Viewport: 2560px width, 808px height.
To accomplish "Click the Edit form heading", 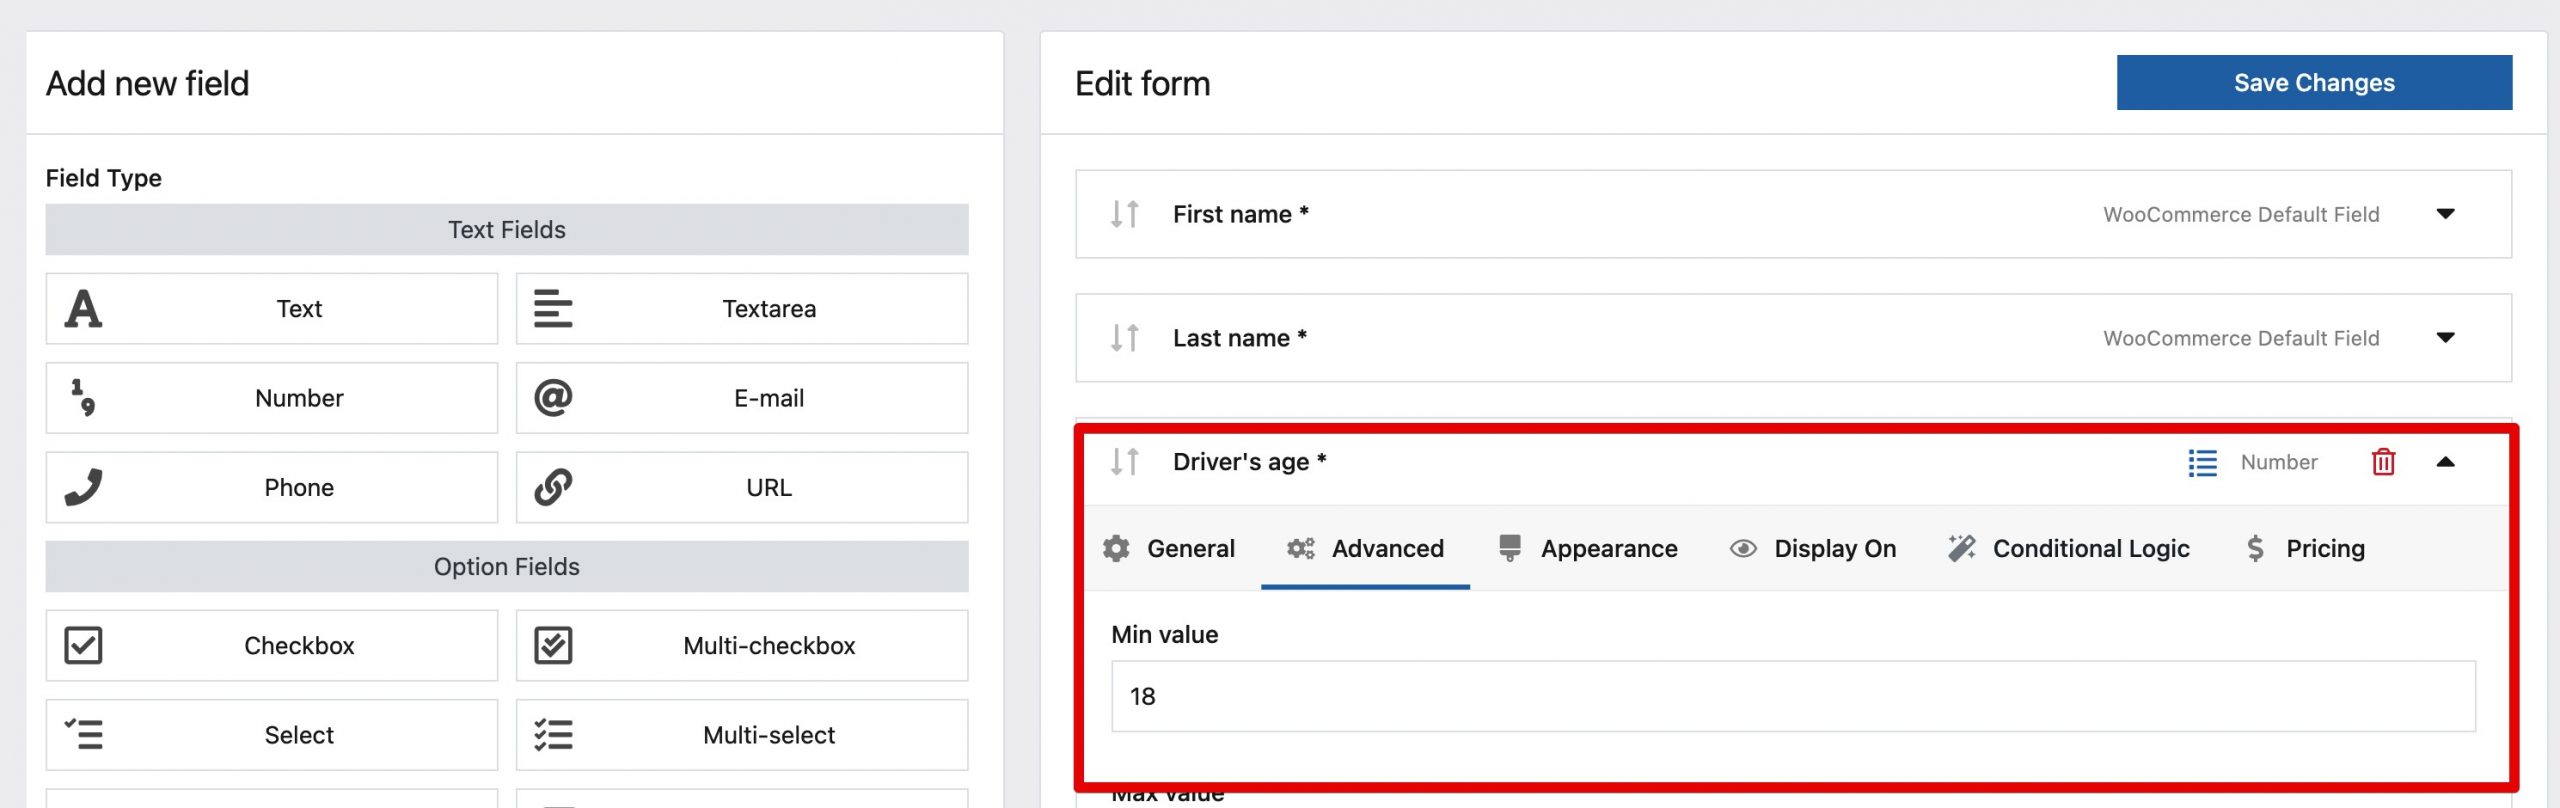I will (1143, 84).
